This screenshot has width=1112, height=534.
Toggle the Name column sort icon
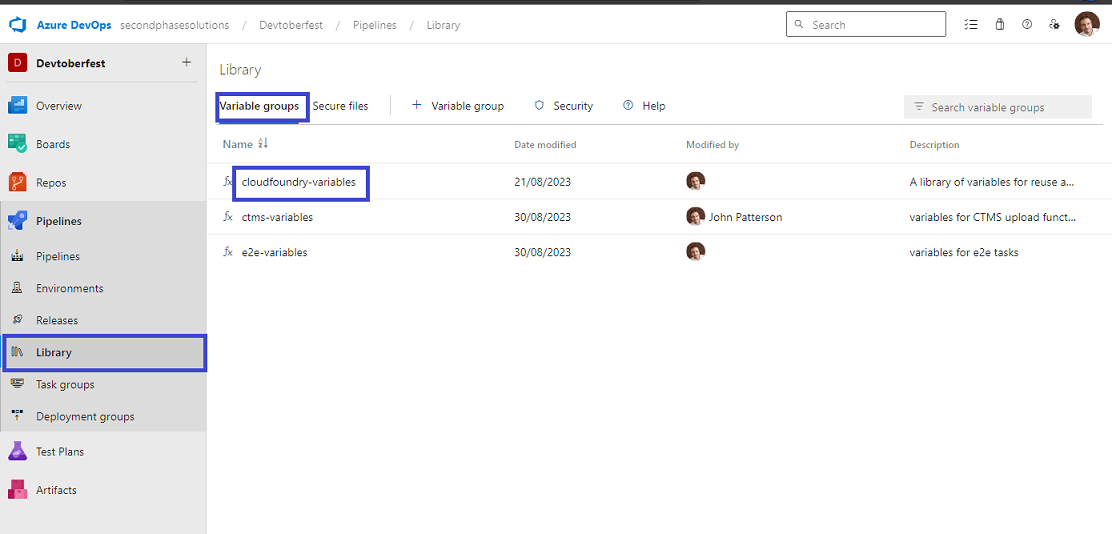263,143
